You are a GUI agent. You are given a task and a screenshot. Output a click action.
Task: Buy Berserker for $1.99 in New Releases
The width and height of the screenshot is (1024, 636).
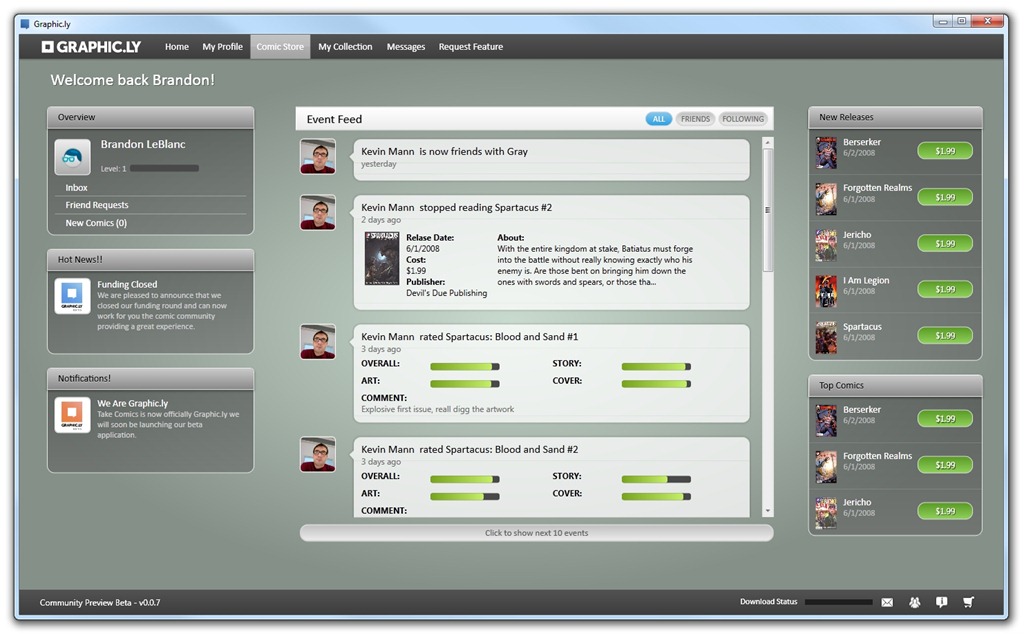[x=945, y=151]
